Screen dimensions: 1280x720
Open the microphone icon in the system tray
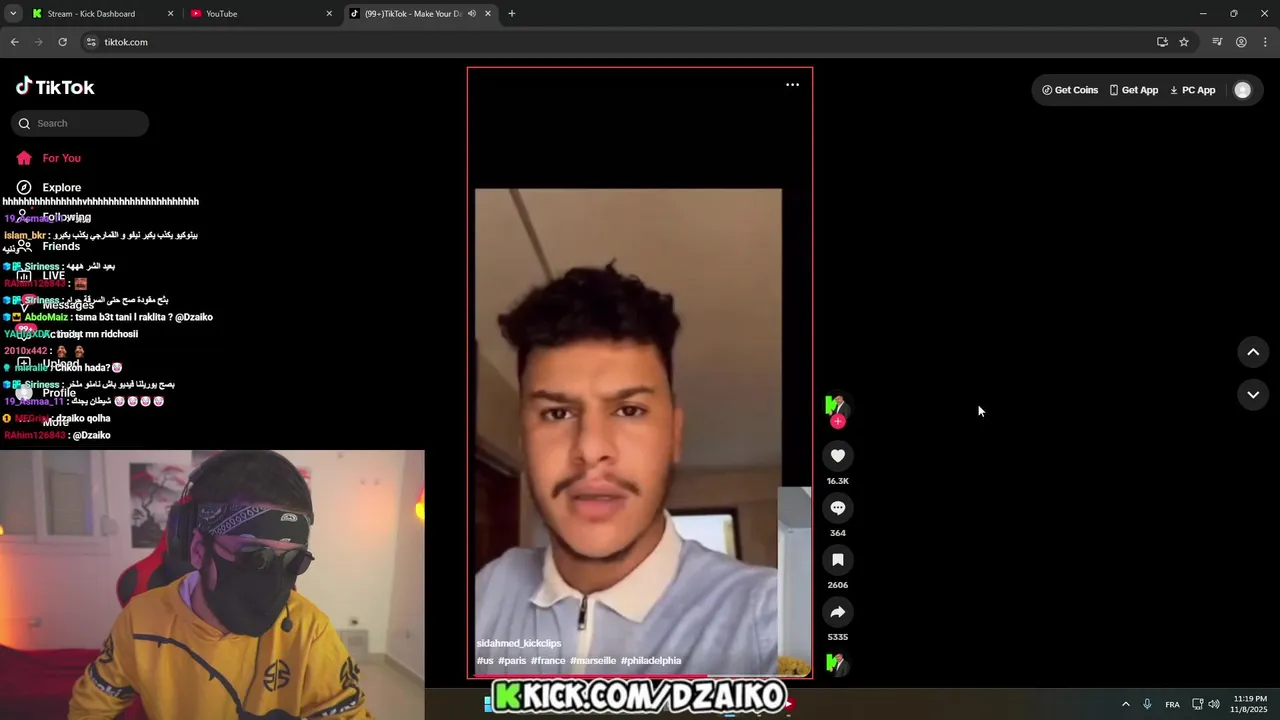click(1147, 704)
